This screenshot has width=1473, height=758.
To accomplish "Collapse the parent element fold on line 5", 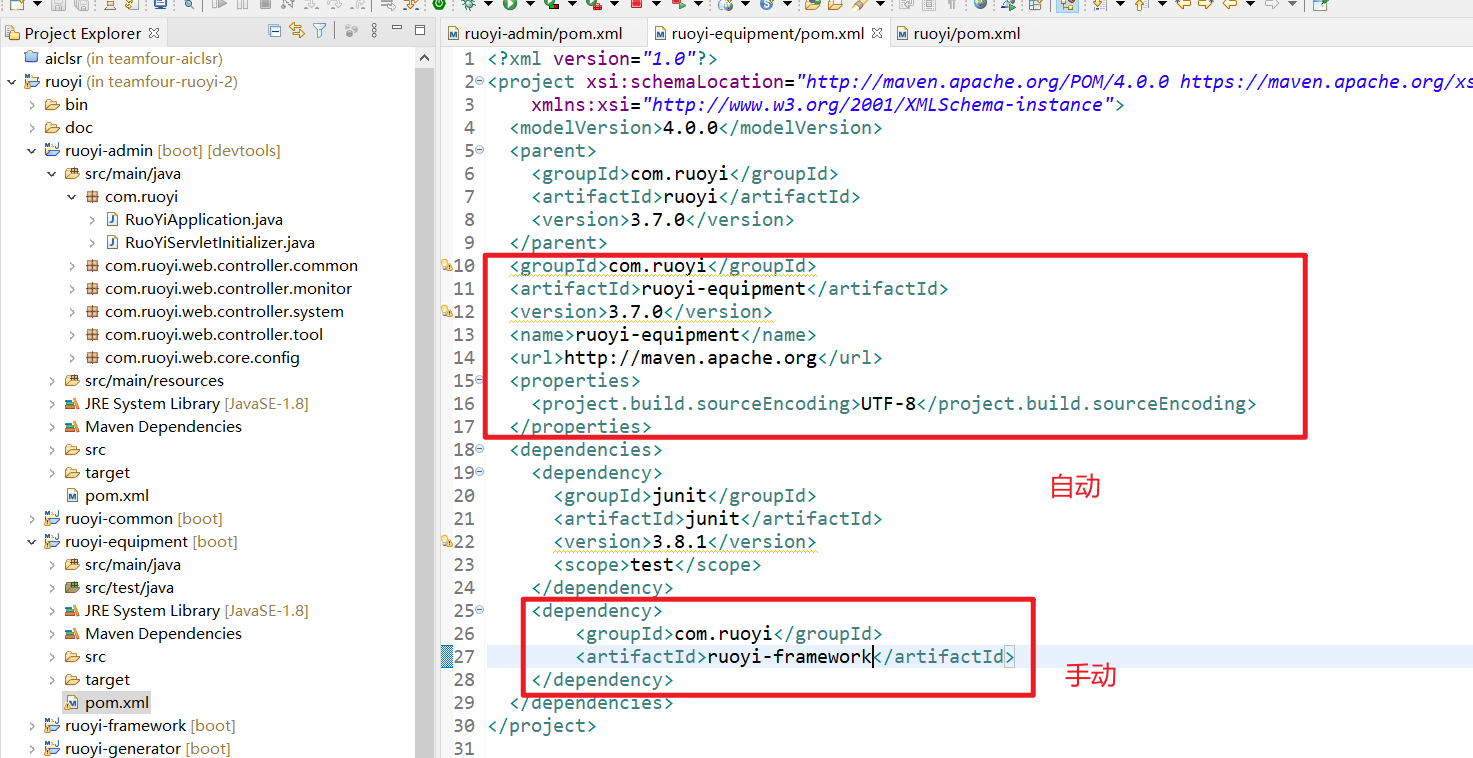I will pyautogui.click(x=479, y=150).
